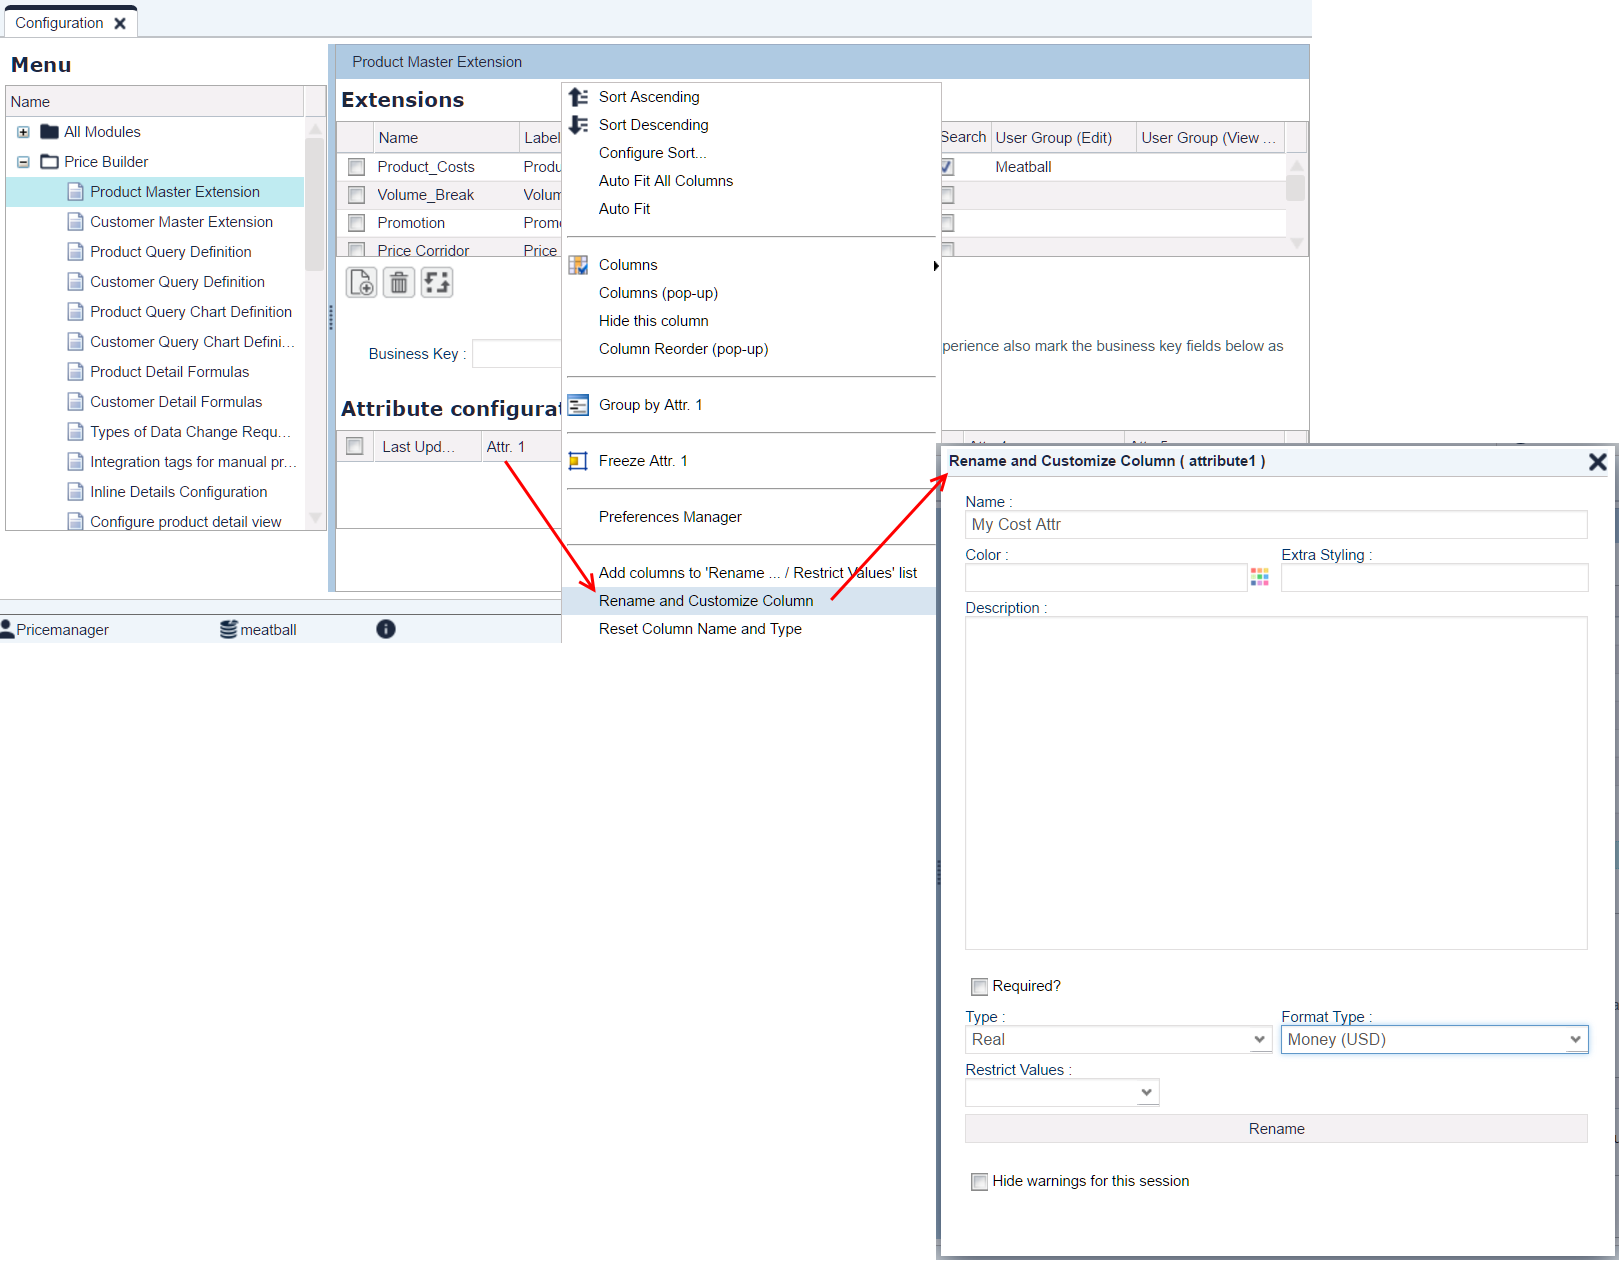The image size is (1623, 1266).
Task: Click the Name field containing My Cost Attr
Action: (x=1275, y=525)
